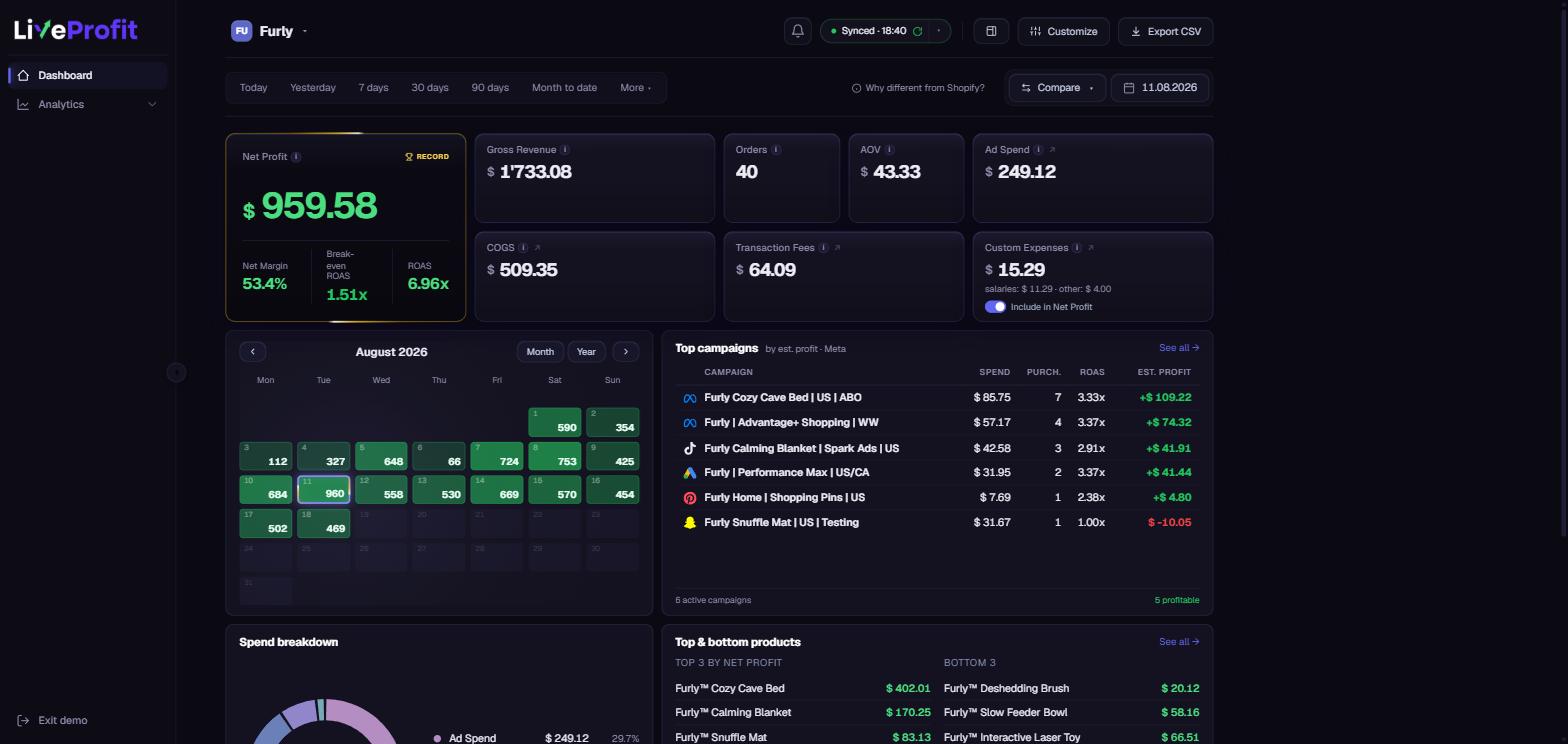Image resolution: width=1568 pixels, height=744 pixels.
Task: Click See all in Top campaigns
Action: pos(1179,348)
